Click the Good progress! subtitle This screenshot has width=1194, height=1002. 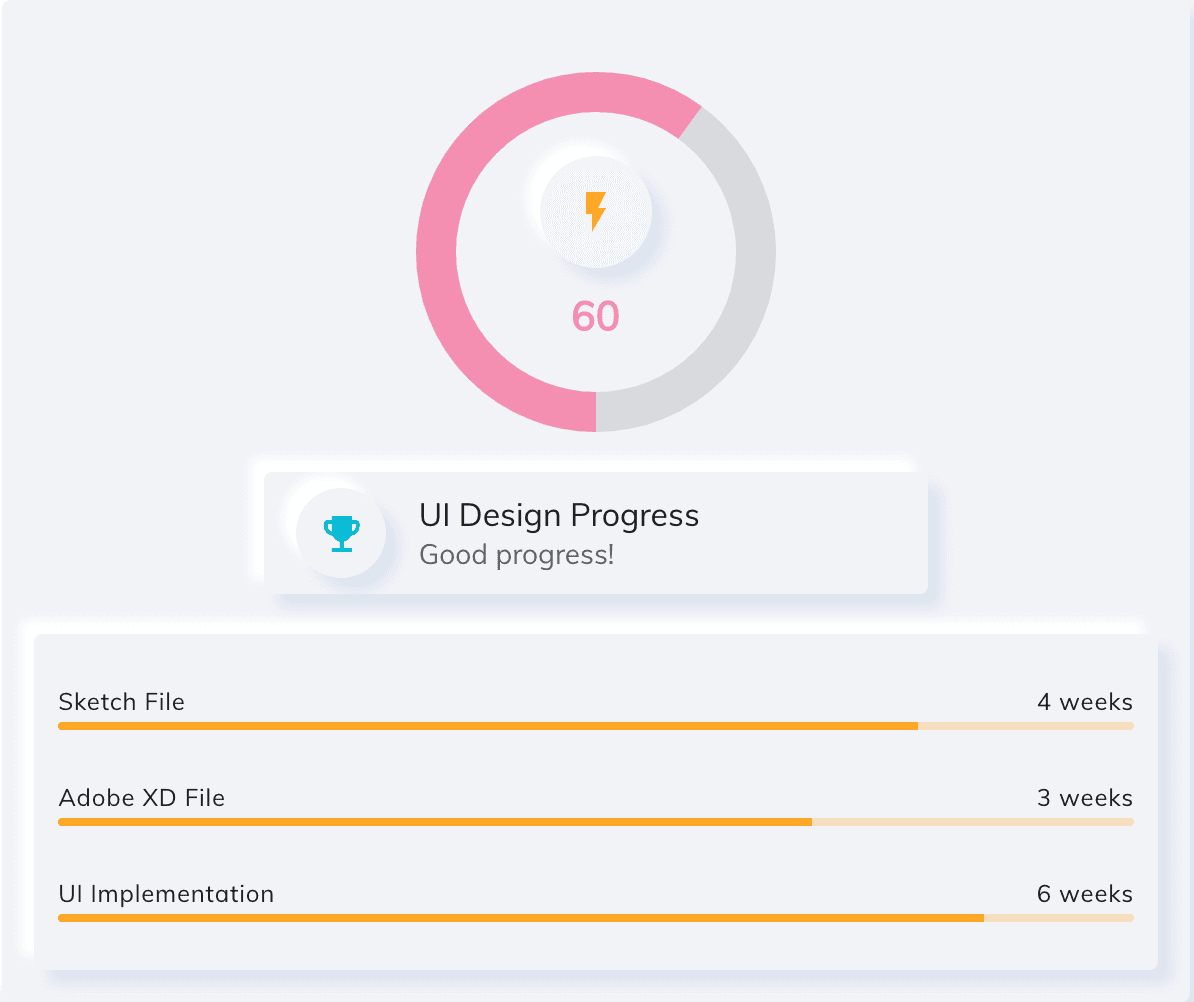(516, 554)
